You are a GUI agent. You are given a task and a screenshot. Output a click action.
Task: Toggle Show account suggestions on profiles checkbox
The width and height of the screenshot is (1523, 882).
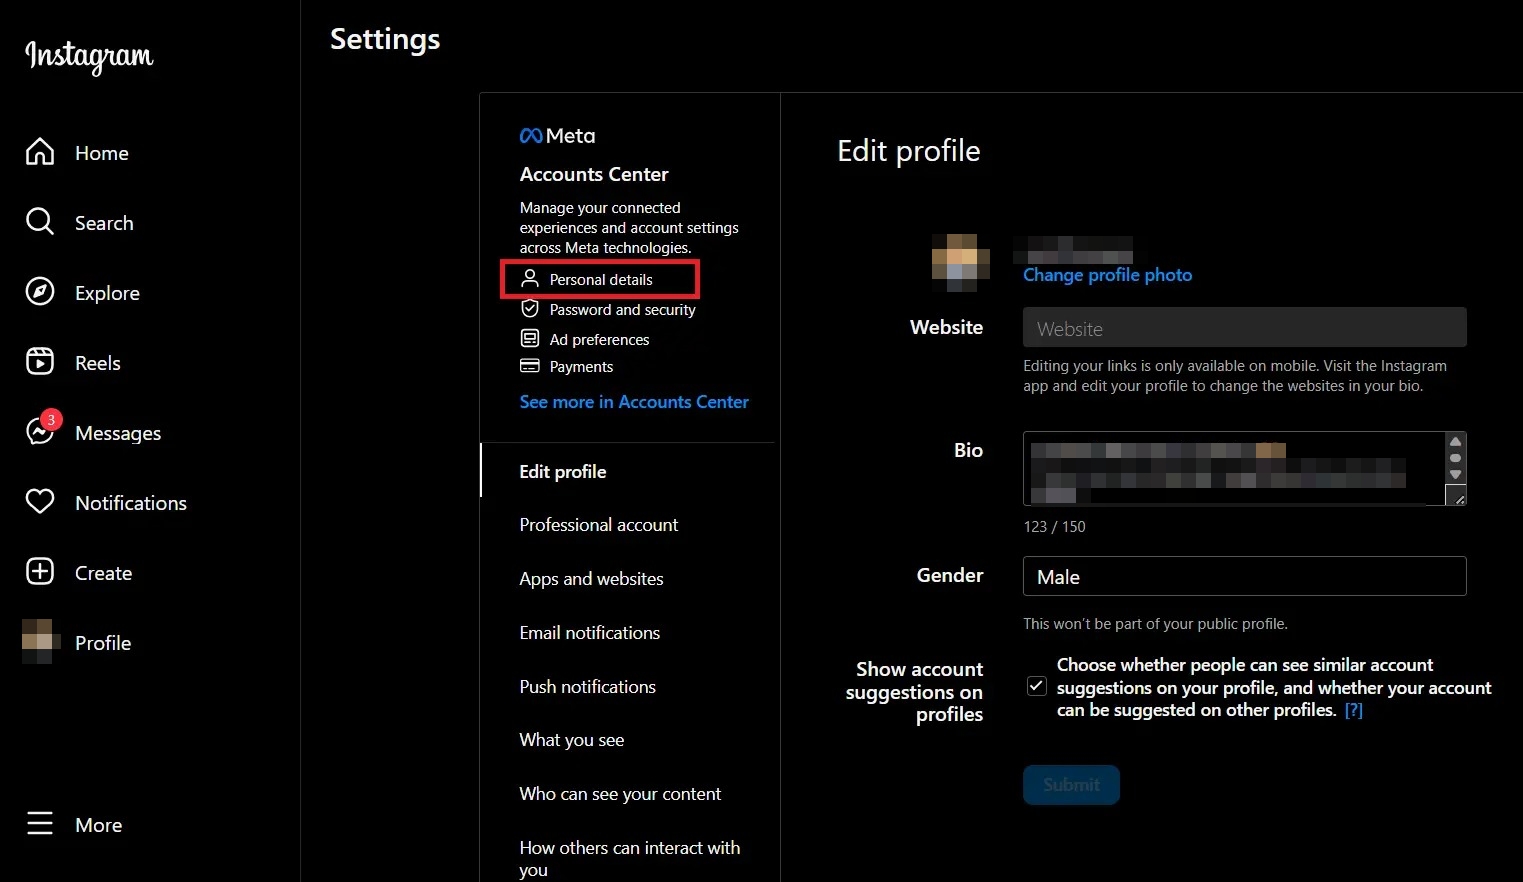pos(1037,686)
